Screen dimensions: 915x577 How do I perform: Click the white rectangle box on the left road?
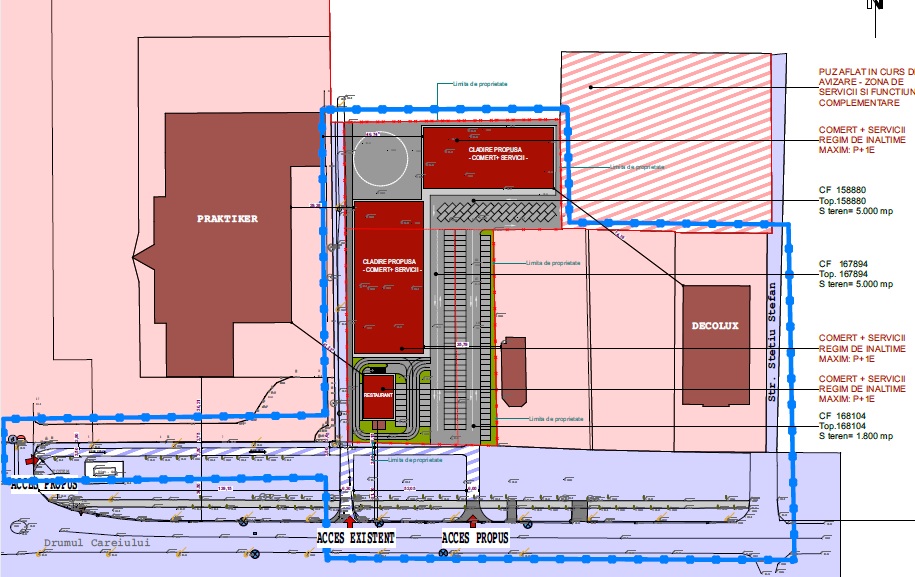pos(102,470)
